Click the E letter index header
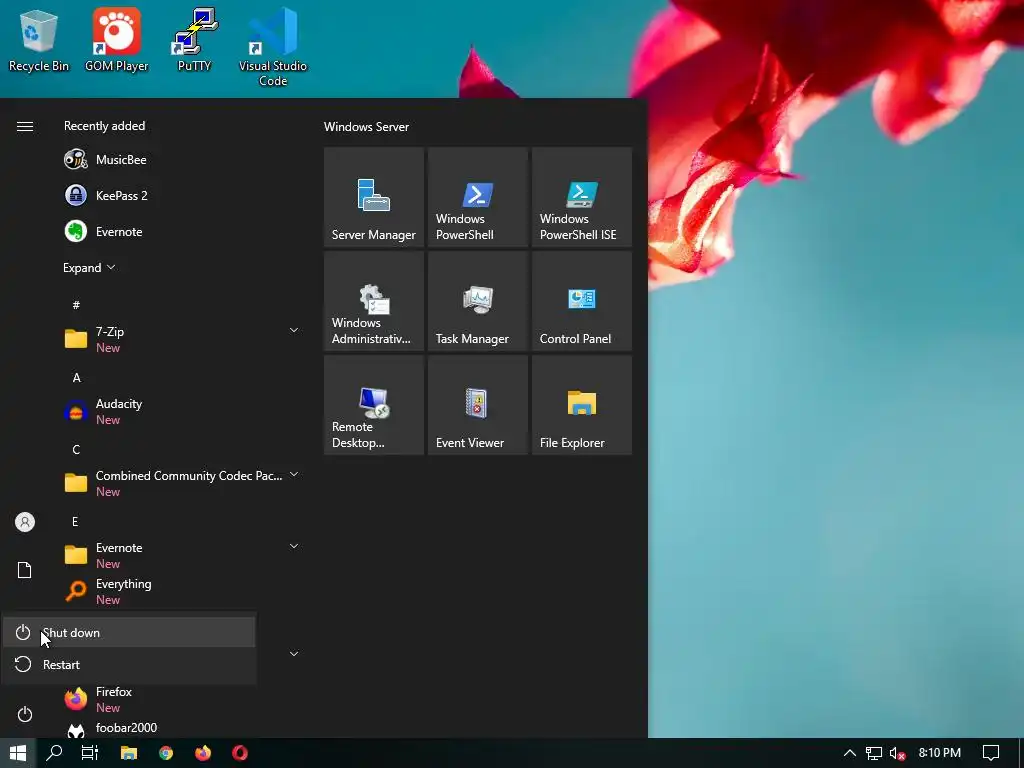The image size is (1024, 768). 75,521
